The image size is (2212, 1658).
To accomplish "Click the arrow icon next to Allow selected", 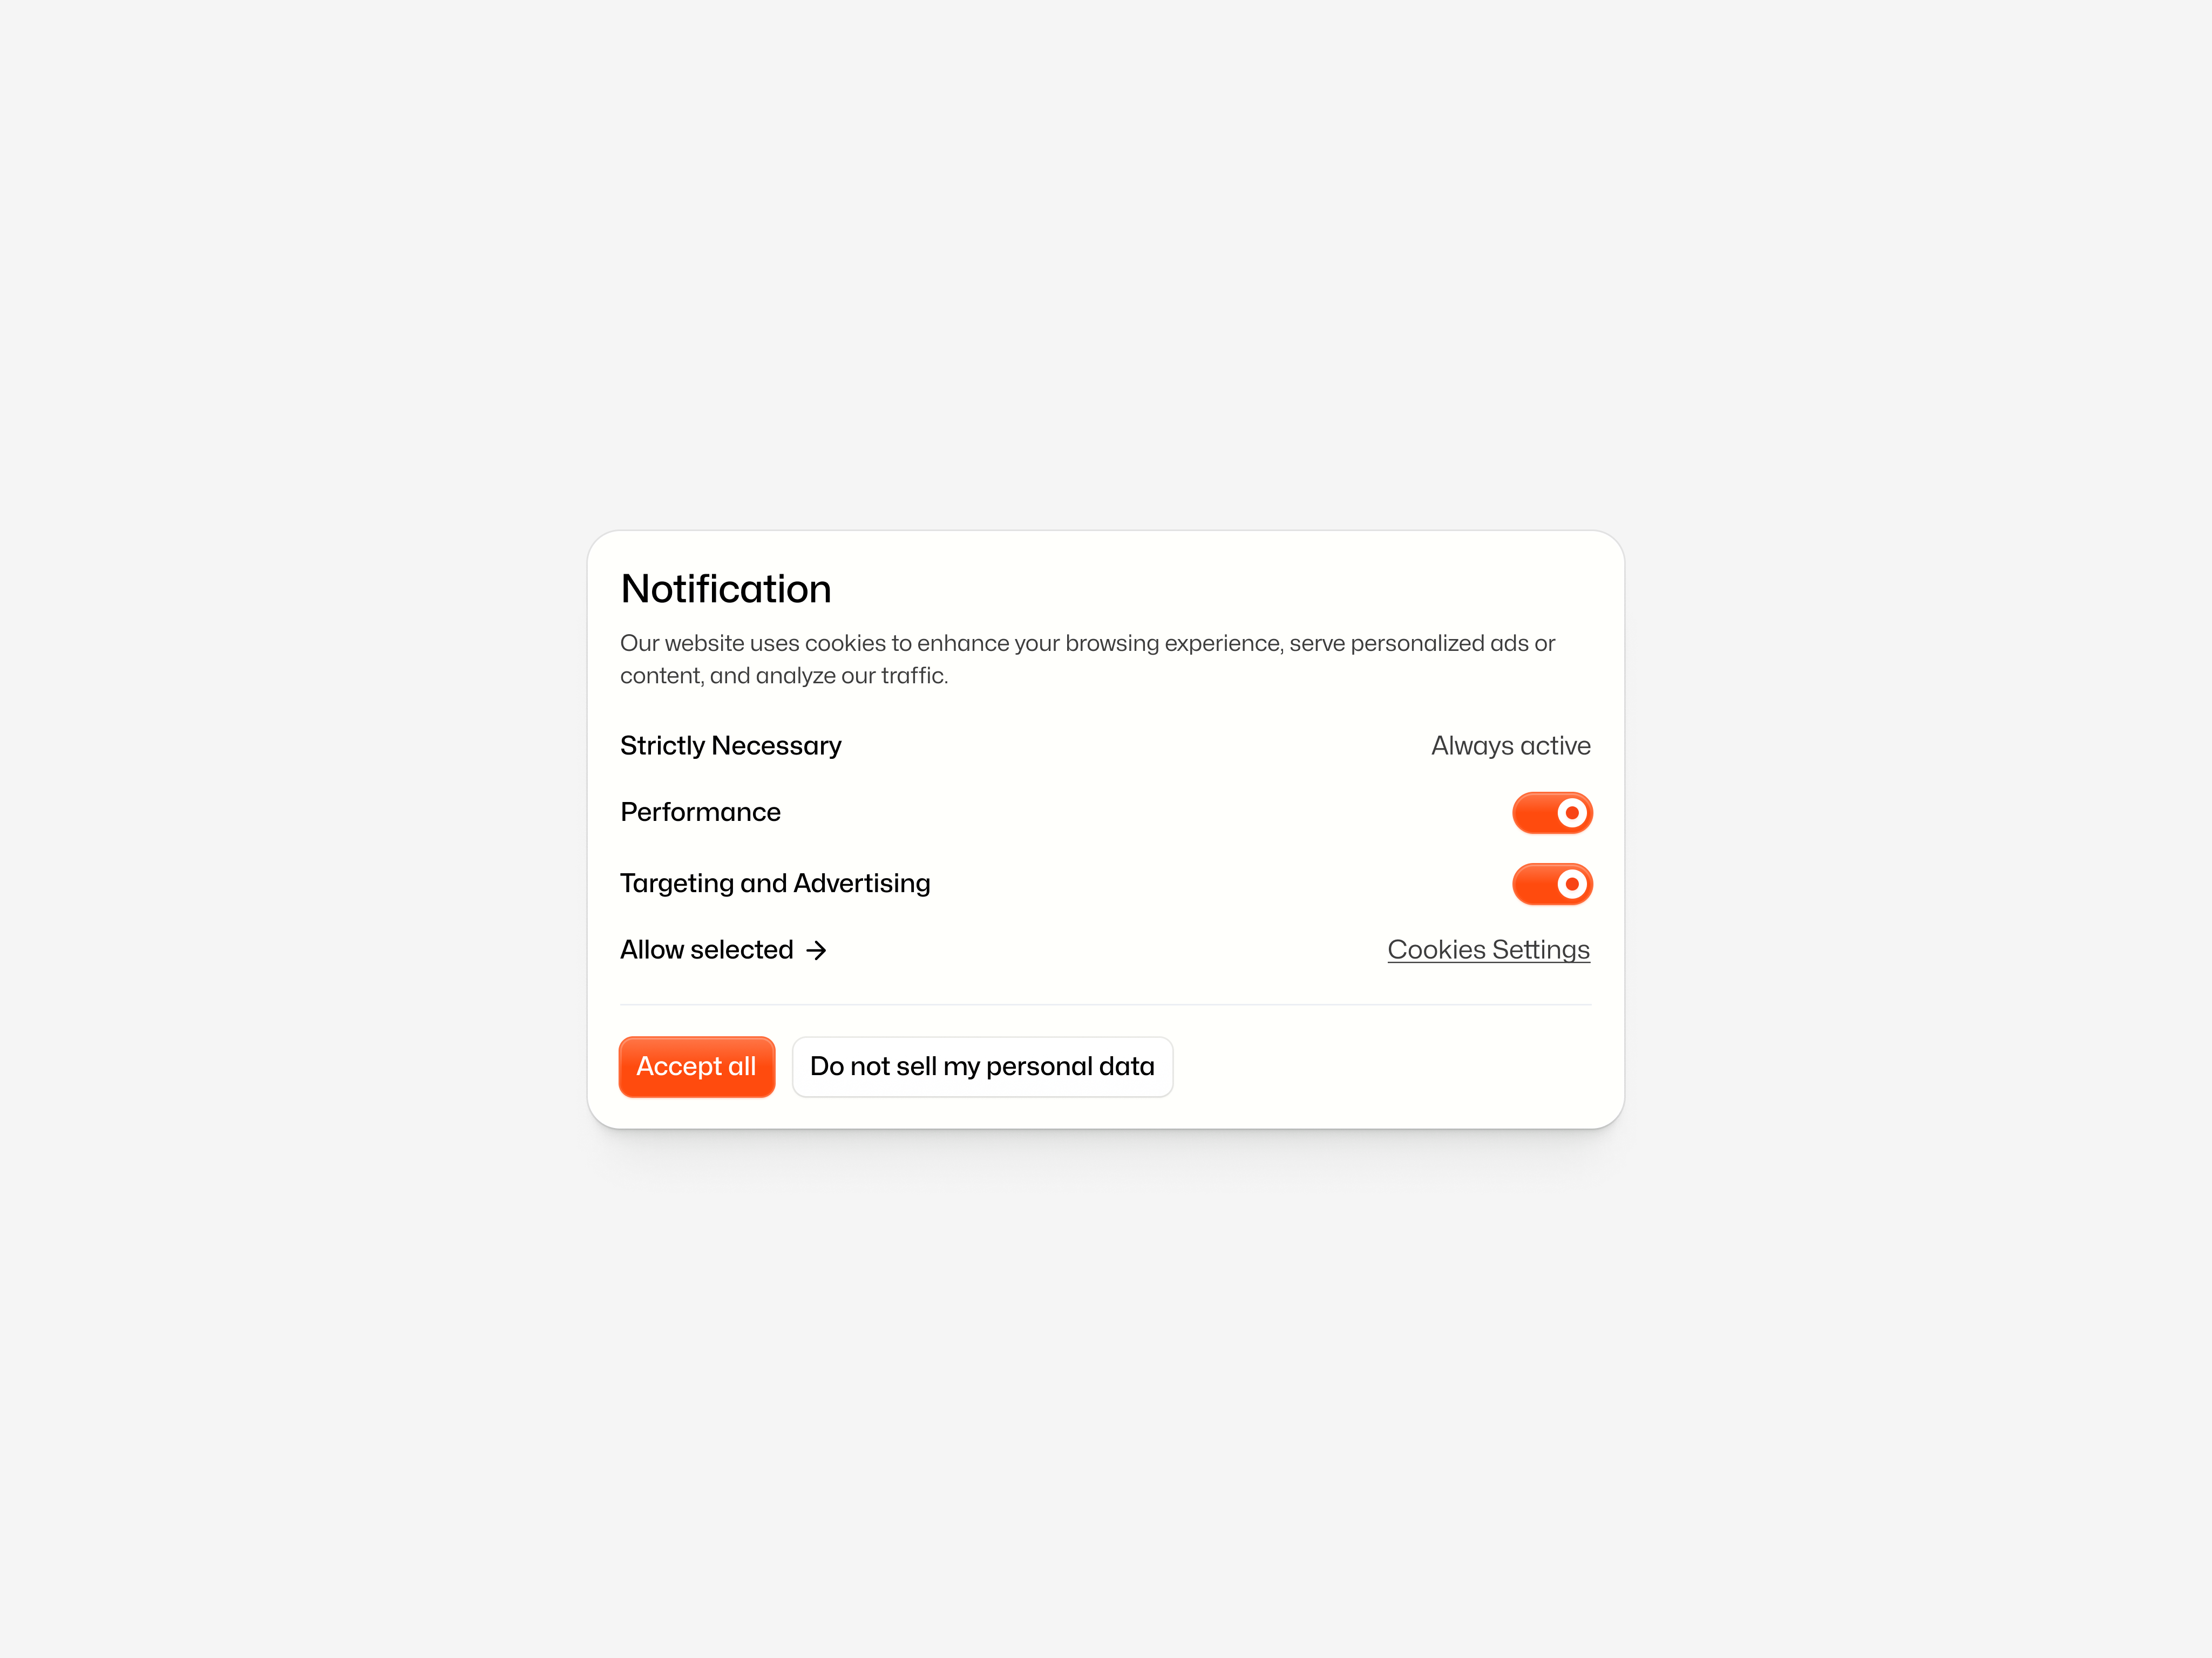I will coord(817,950).
